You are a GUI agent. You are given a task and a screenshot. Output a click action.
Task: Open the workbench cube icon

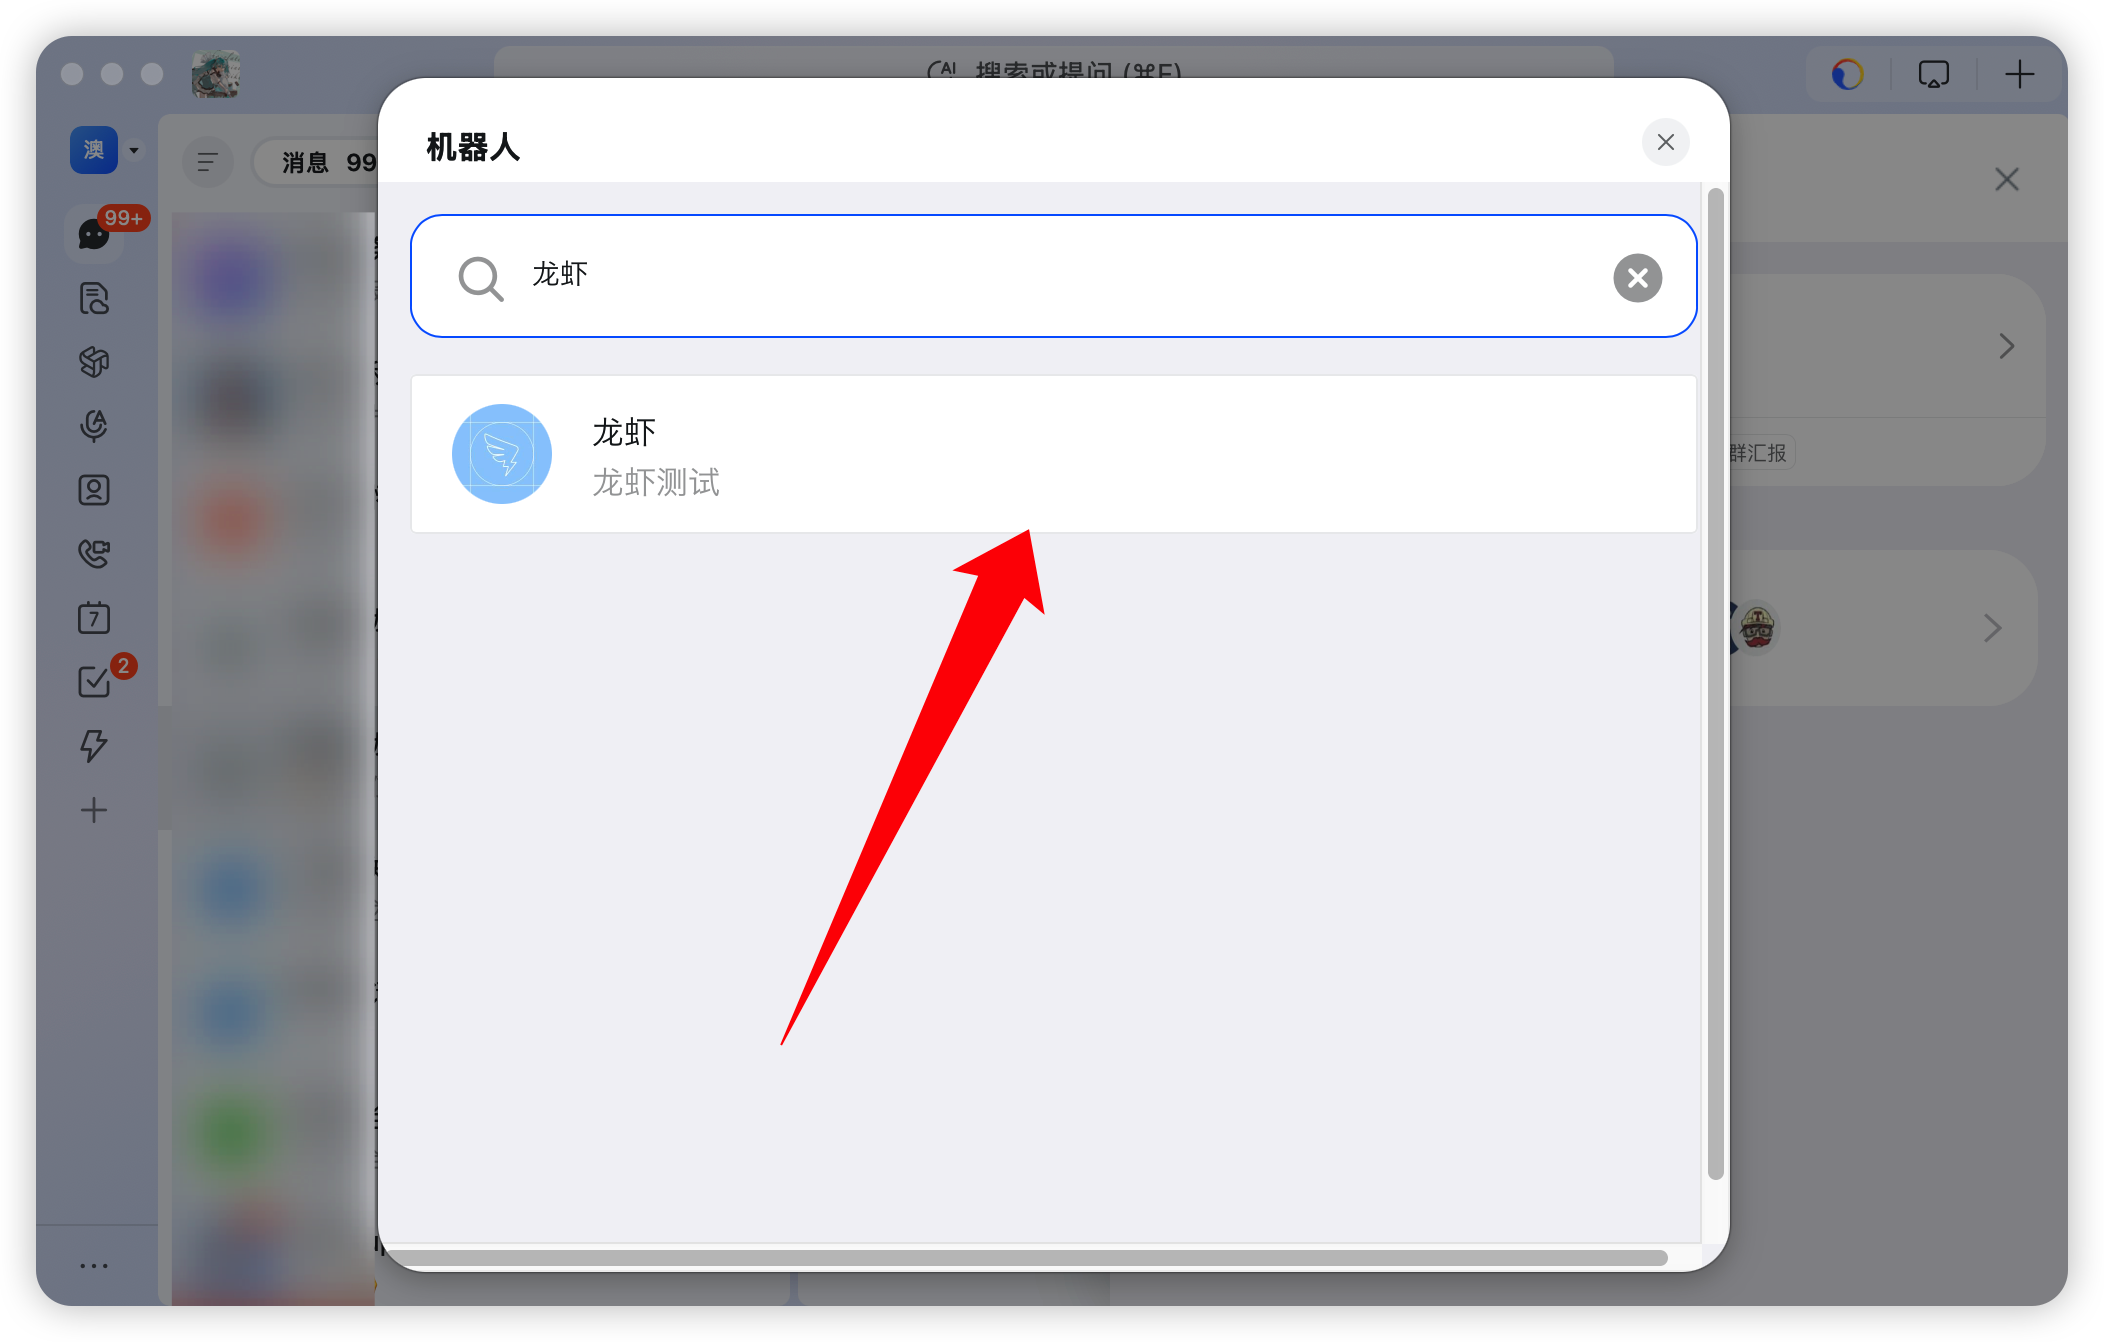(94, 362)
